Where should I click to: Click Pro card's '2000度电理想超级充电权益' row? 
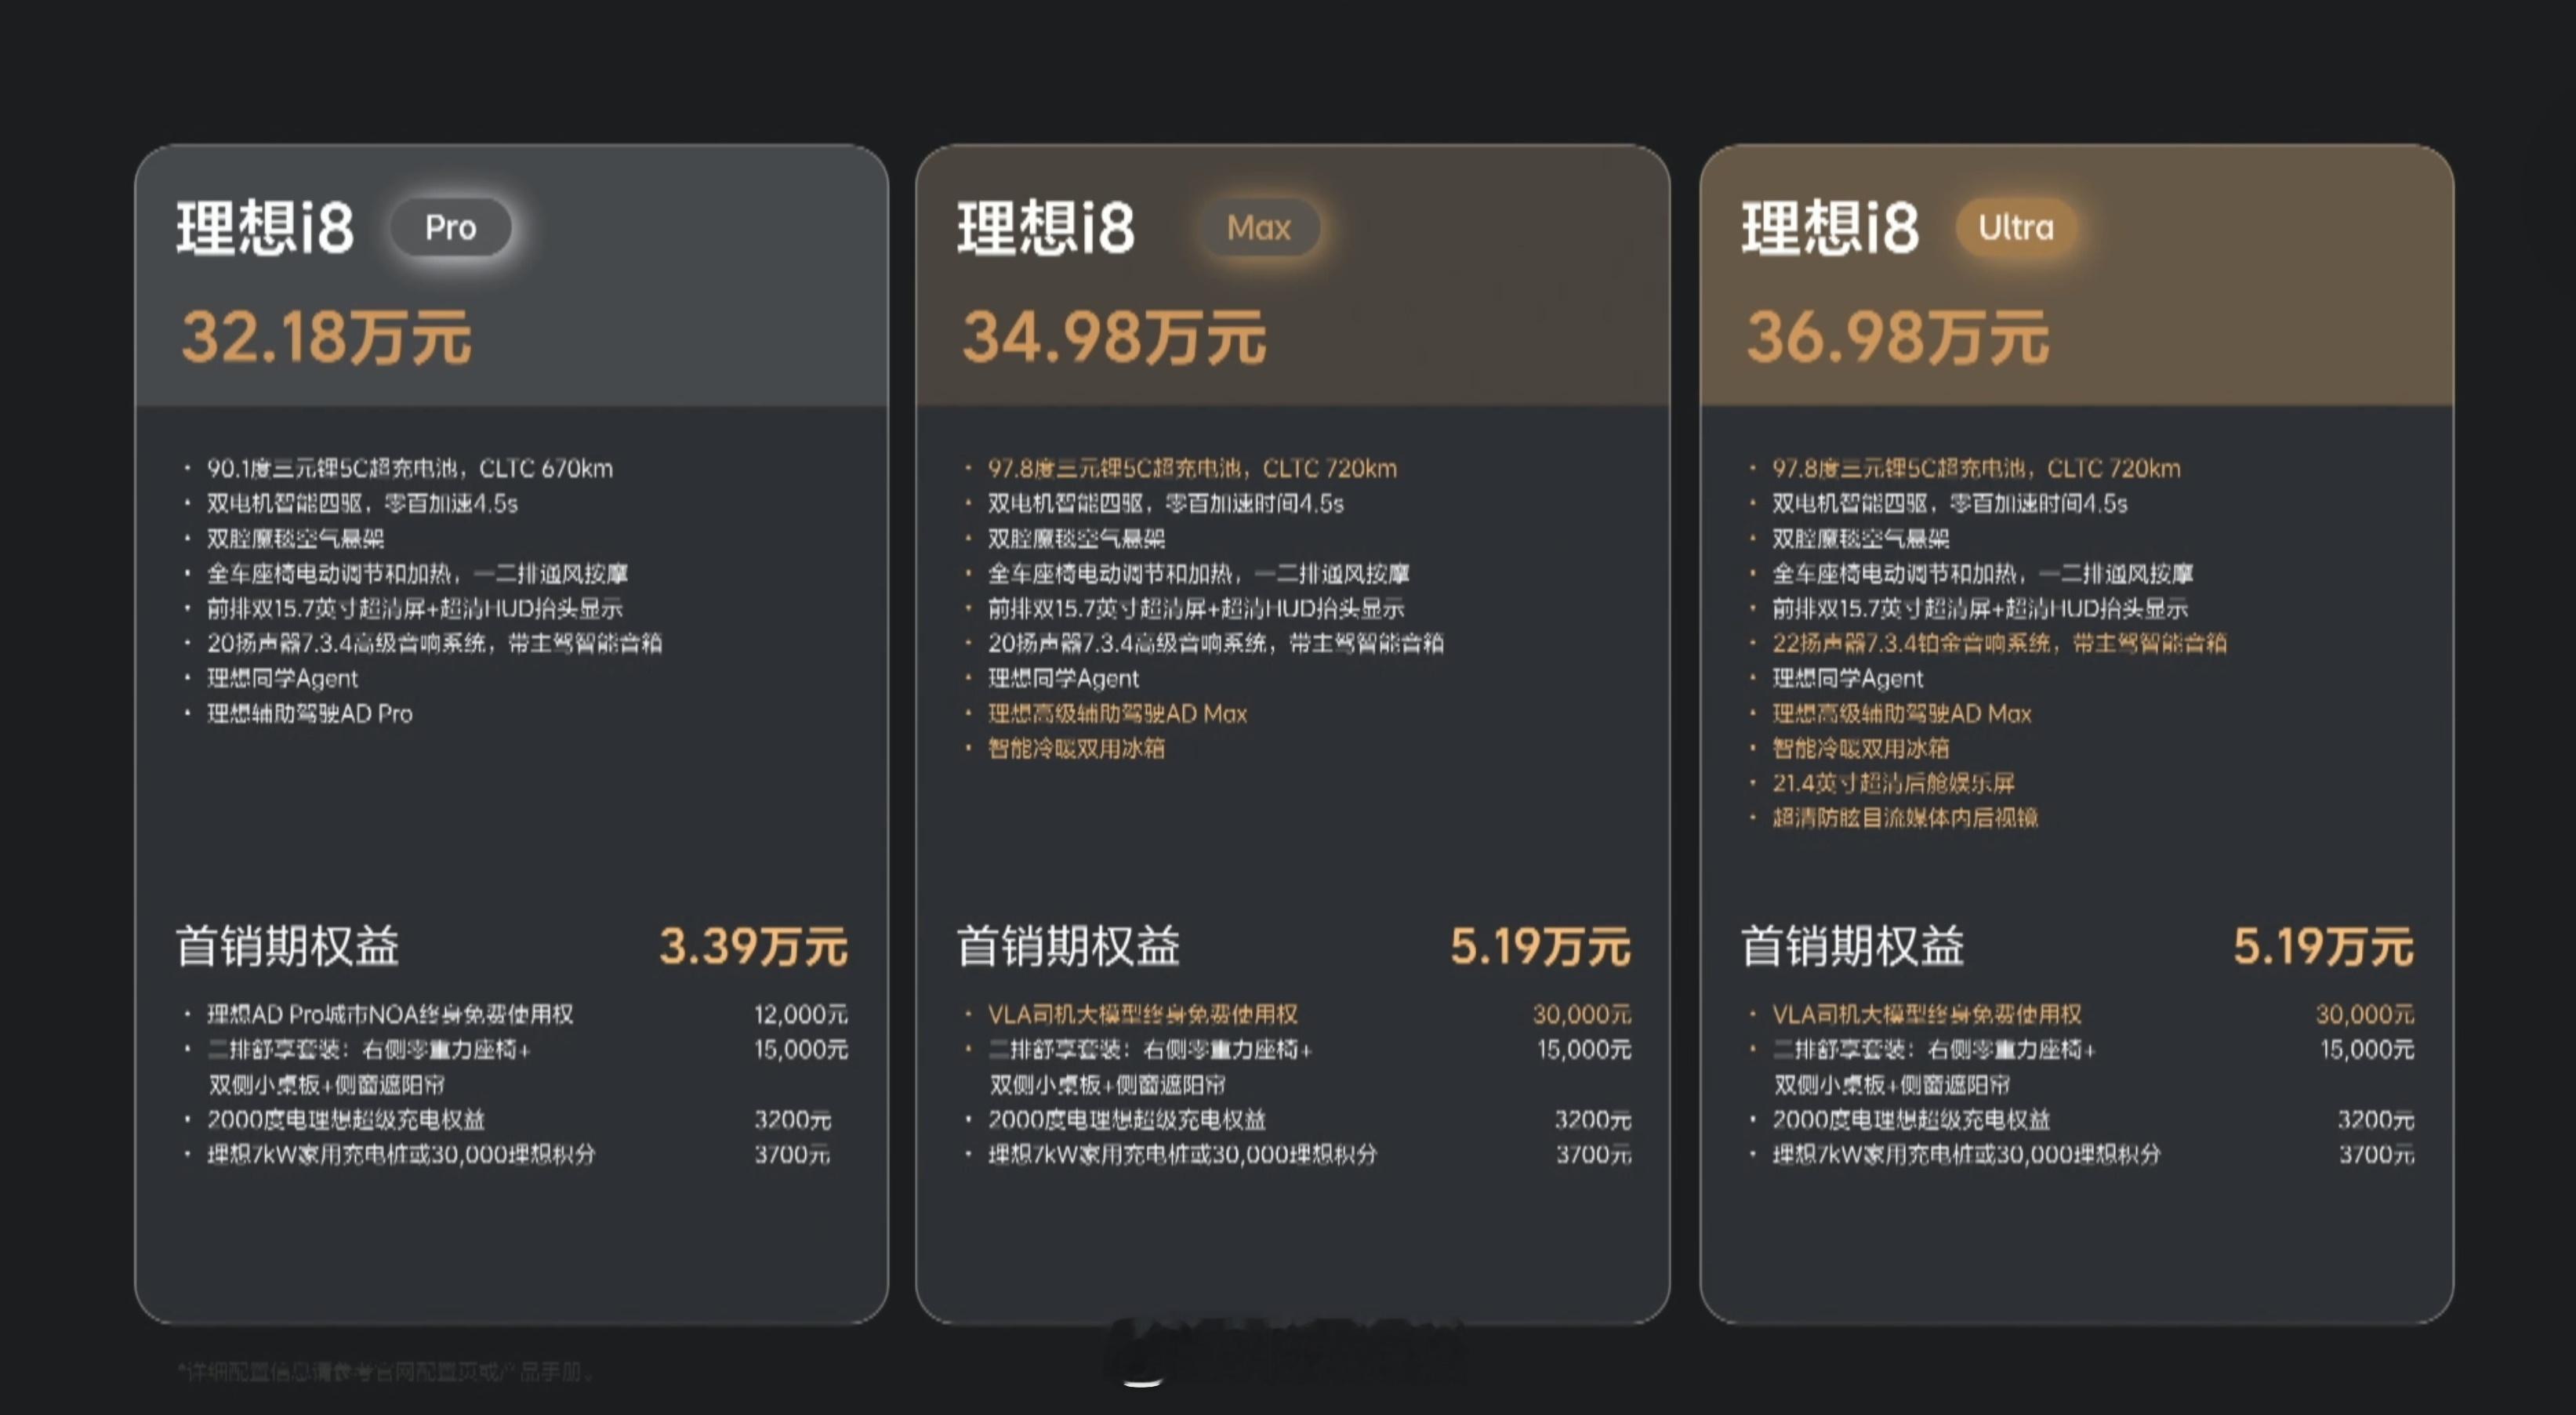345,1119
